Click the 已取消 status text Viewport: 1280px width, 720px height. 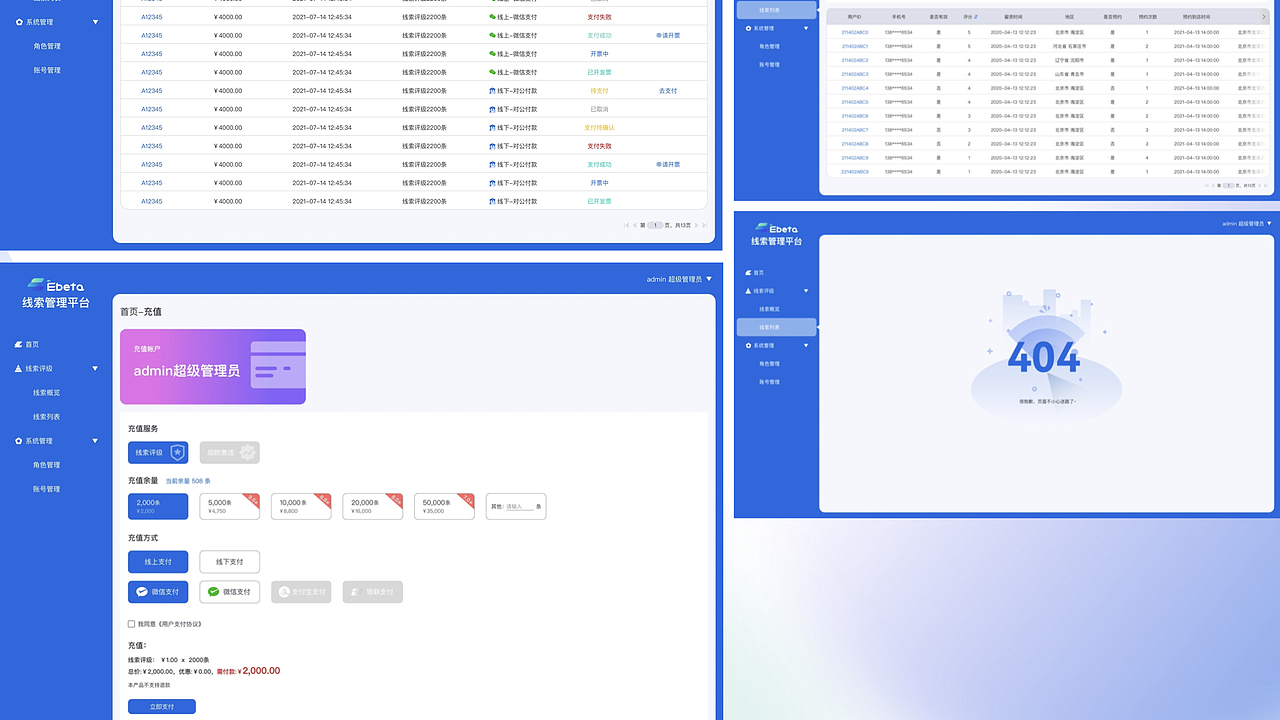(x=600, y=109)
